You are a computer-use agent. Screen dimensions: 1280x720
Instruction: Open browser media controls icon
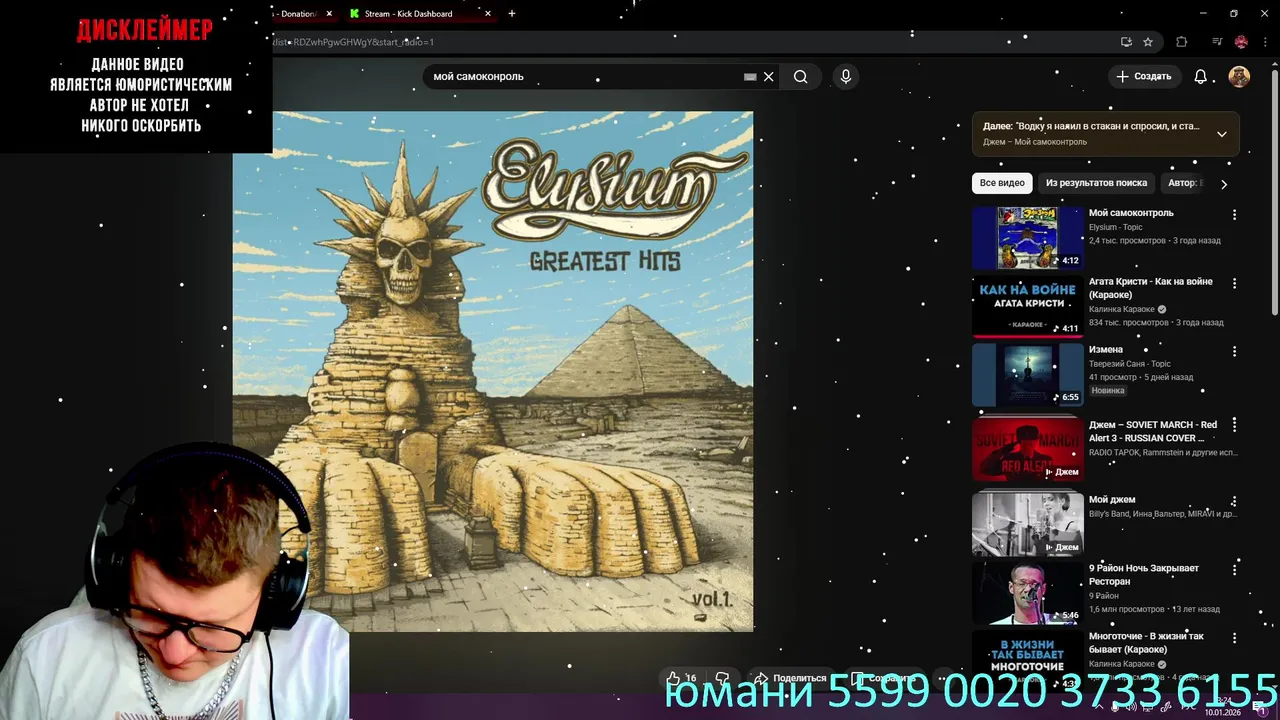1217,42
